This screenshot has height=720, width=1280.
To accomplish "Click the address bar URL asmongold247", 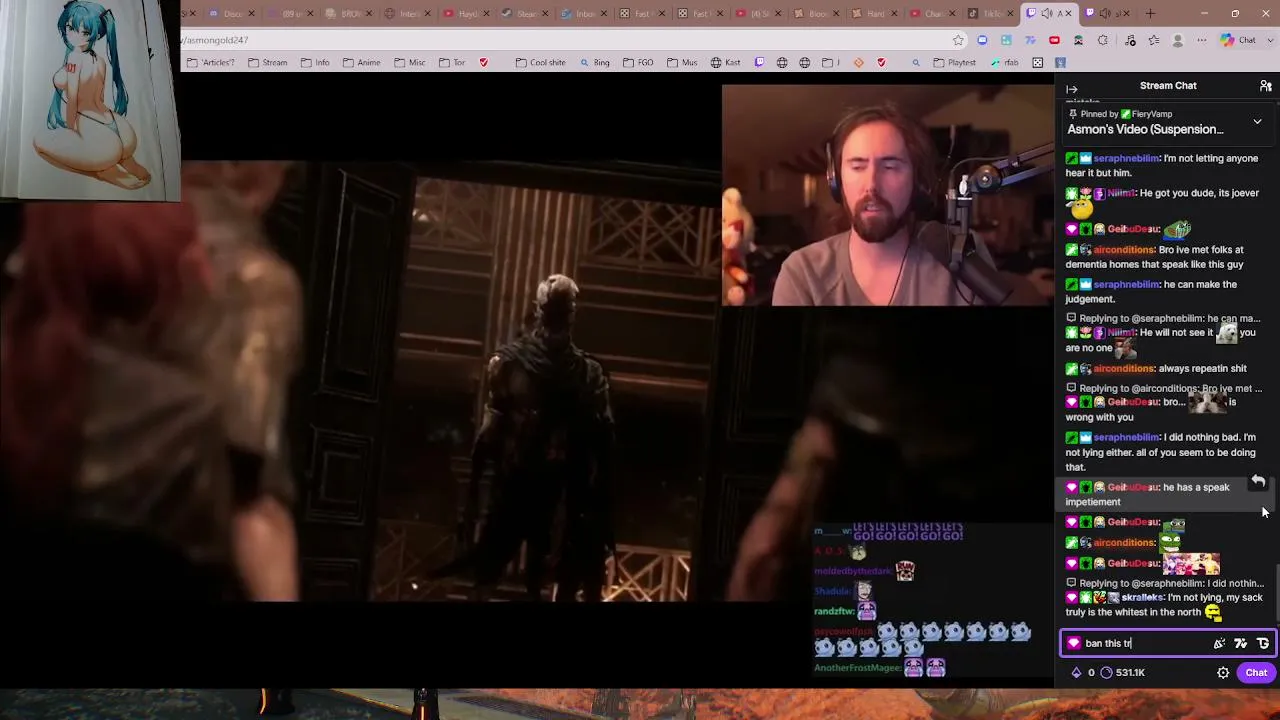I will tap(216, 40).
